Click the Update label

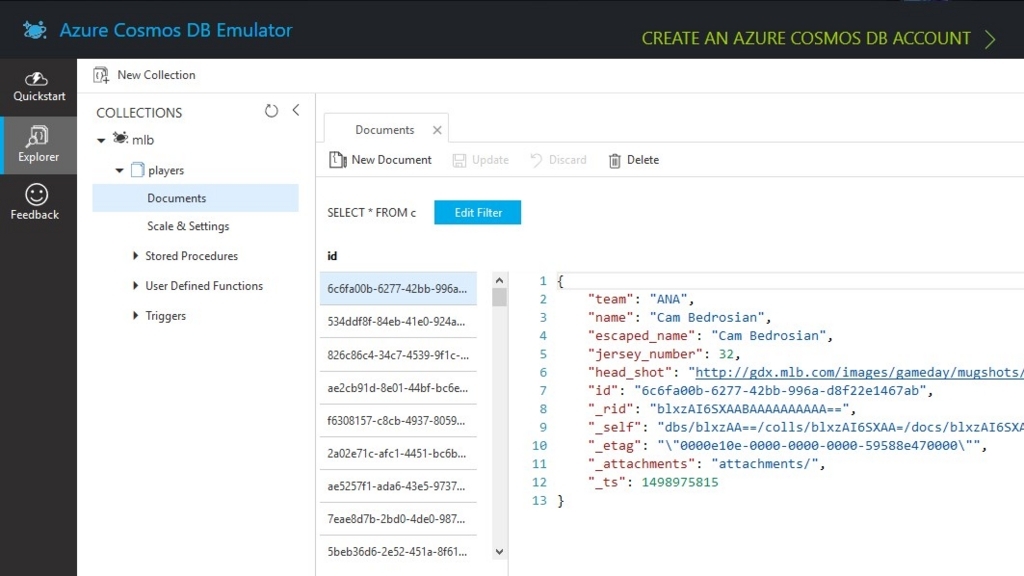(490, 159)
